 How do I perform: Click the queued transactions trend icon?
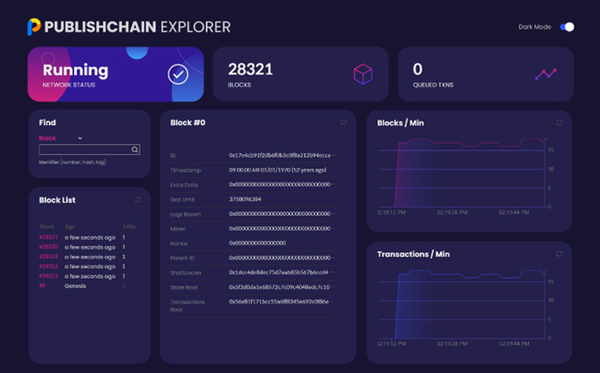tap(546, 74)
